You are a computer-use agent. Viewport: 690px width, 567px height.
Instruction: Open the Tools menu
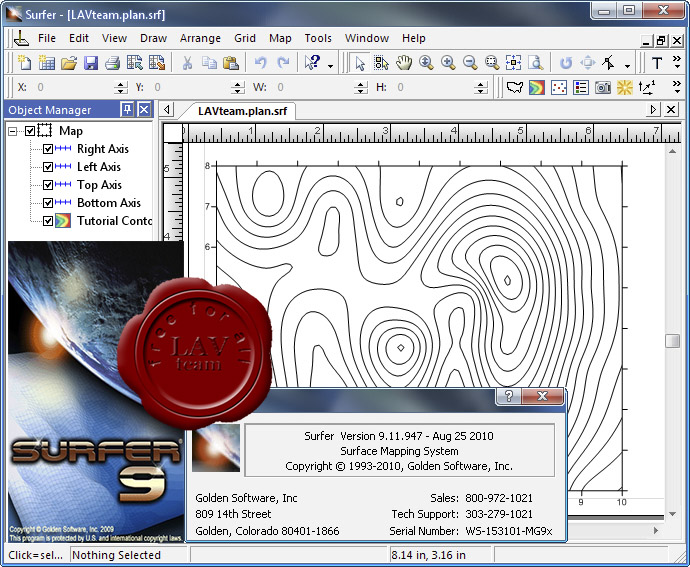[x=318, y=38]
